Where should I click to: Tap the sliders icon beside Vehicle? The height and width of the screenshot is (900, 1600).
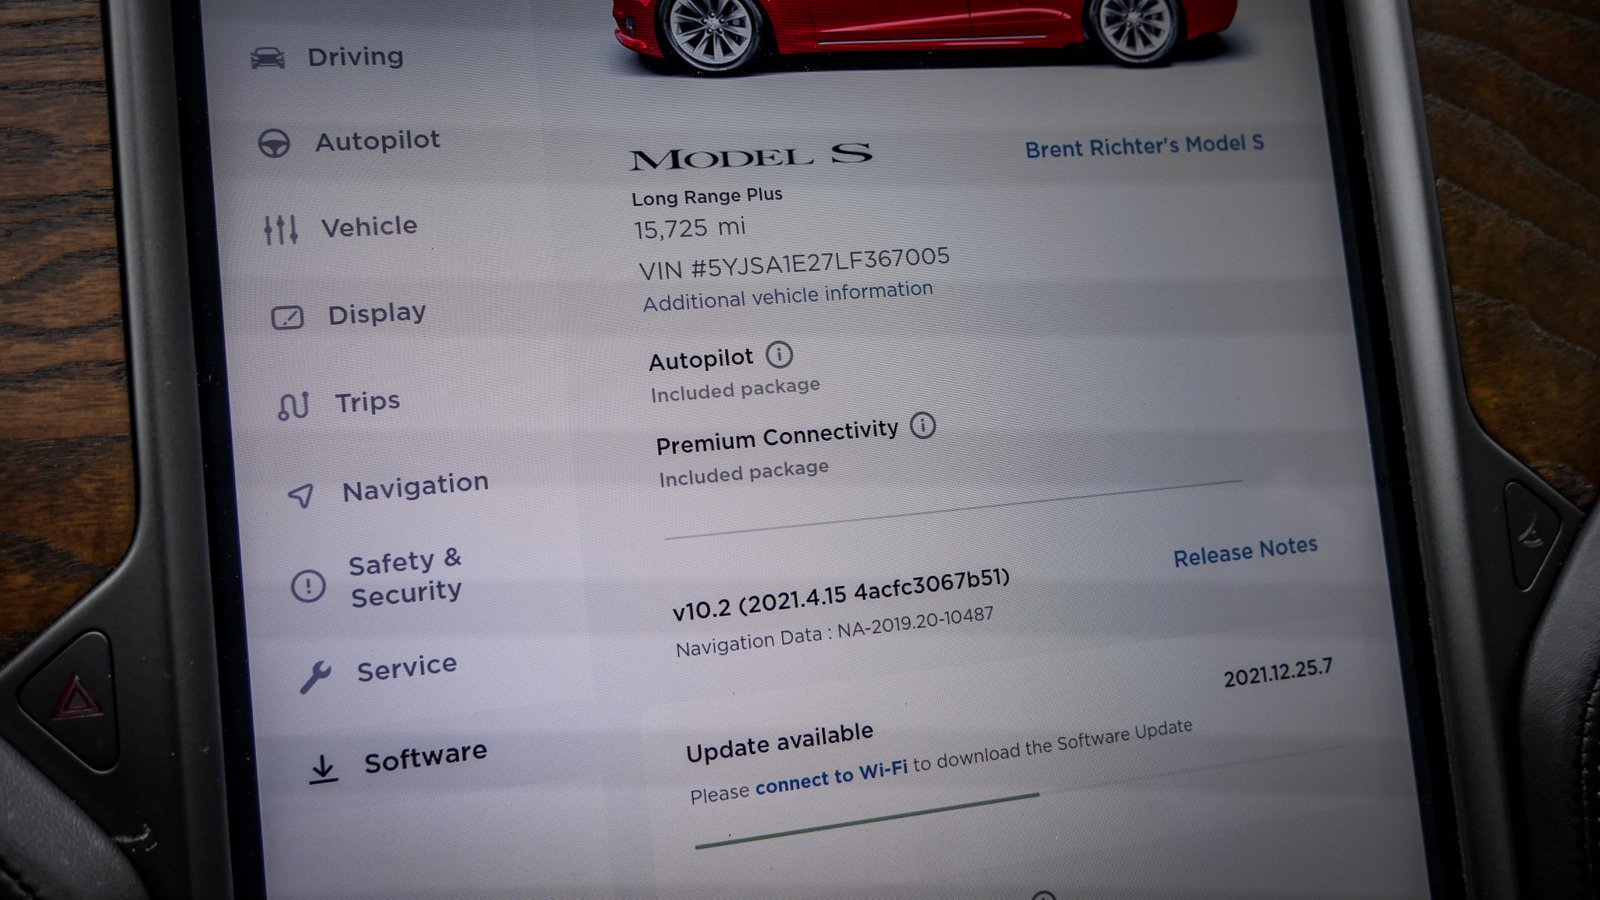point(281,230)
